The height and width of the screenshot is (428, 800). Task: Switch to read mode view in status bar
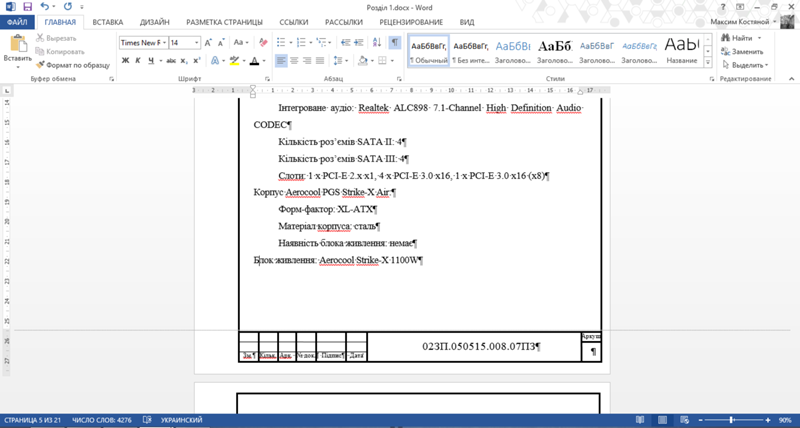(x=640, y=420)
